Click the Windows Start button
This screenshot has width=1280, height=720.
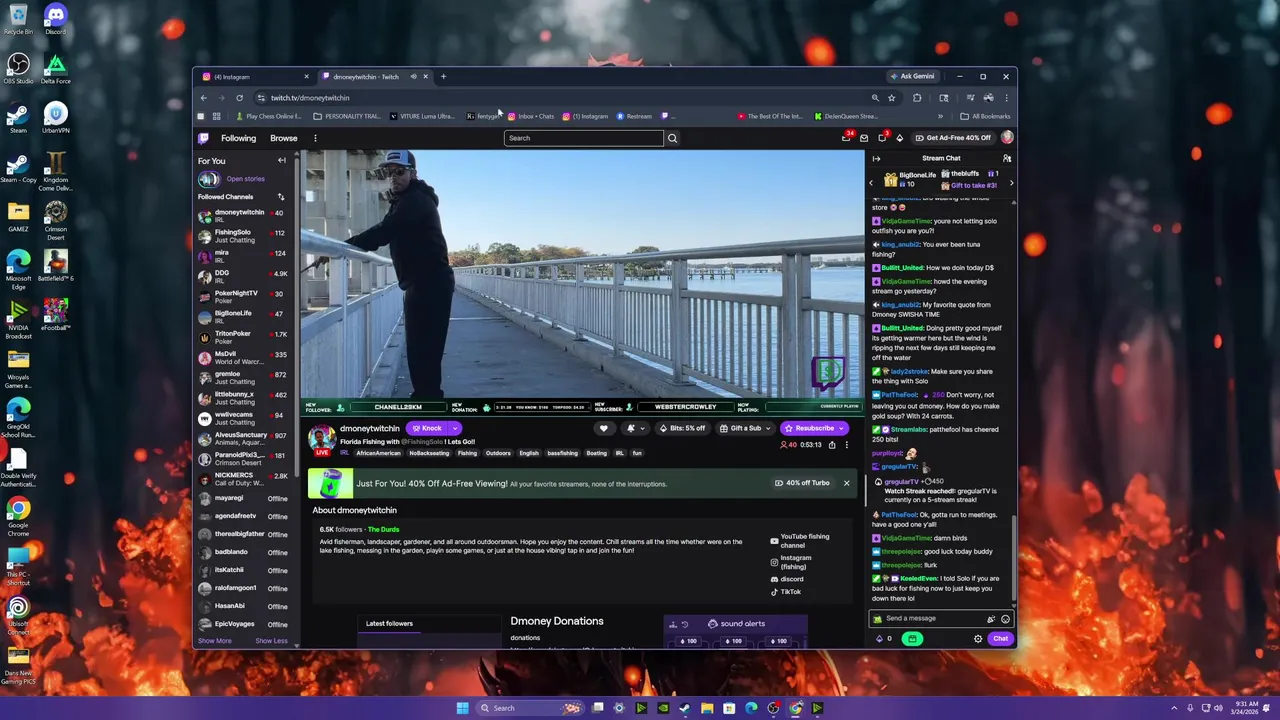(x=462, y=708)
